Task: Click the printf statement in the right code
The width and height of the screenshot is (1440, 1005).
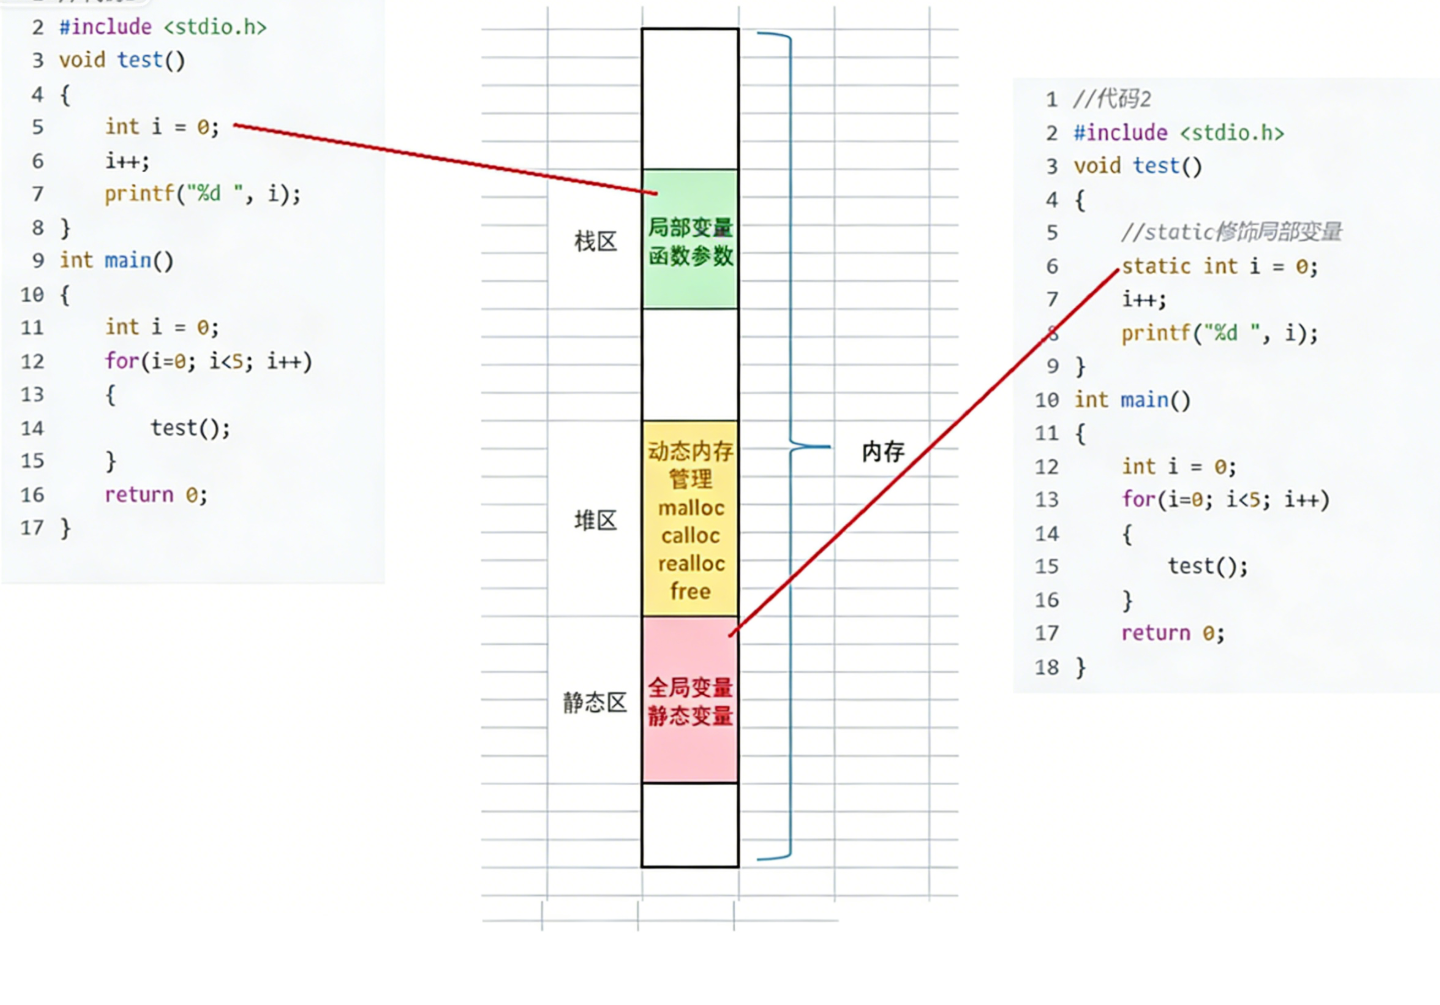Action: coord(1220,333)
